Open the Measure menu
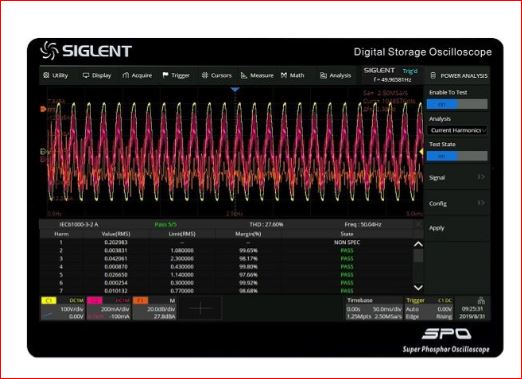This screenshot has height=379, width=522. tap(257, 75)
